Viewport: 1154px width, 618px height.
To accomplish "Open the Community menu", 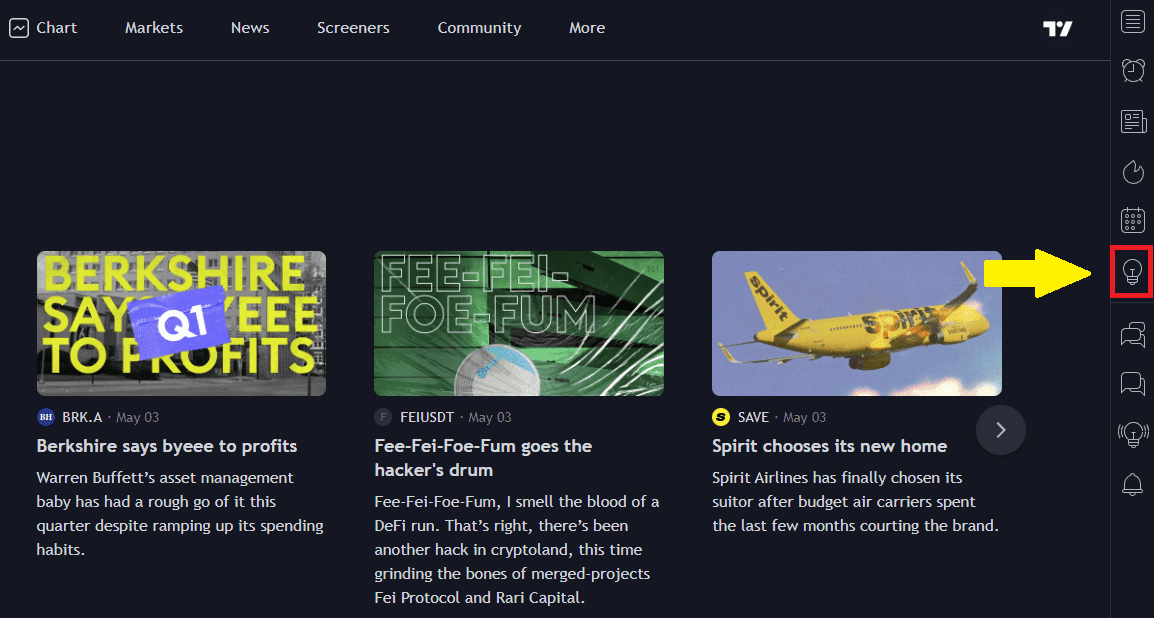I will 479,28.
